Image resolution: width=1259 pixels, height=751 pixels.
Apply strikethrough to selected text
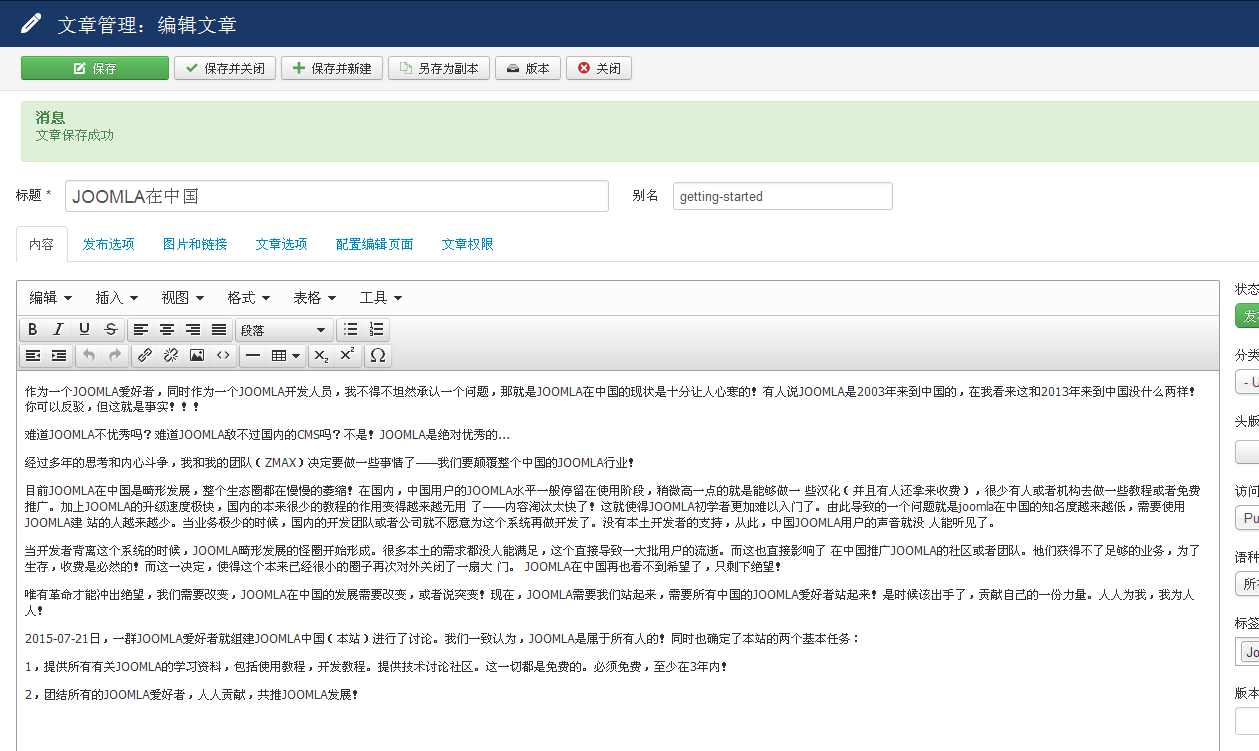pyautogui.click(x=111, y=330)
